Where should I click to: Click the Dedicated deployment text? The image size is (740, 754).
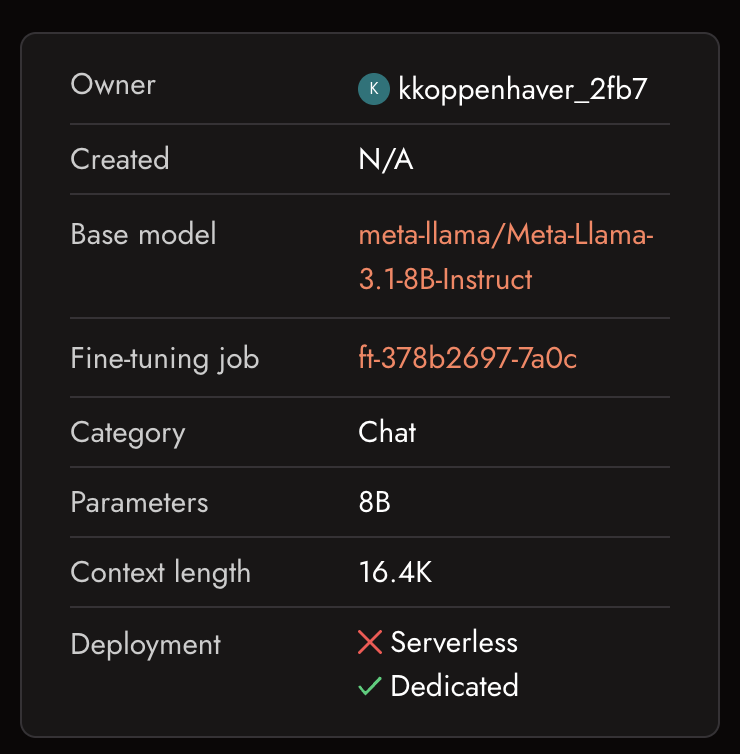pyautogui.click(x=454, y=686)
